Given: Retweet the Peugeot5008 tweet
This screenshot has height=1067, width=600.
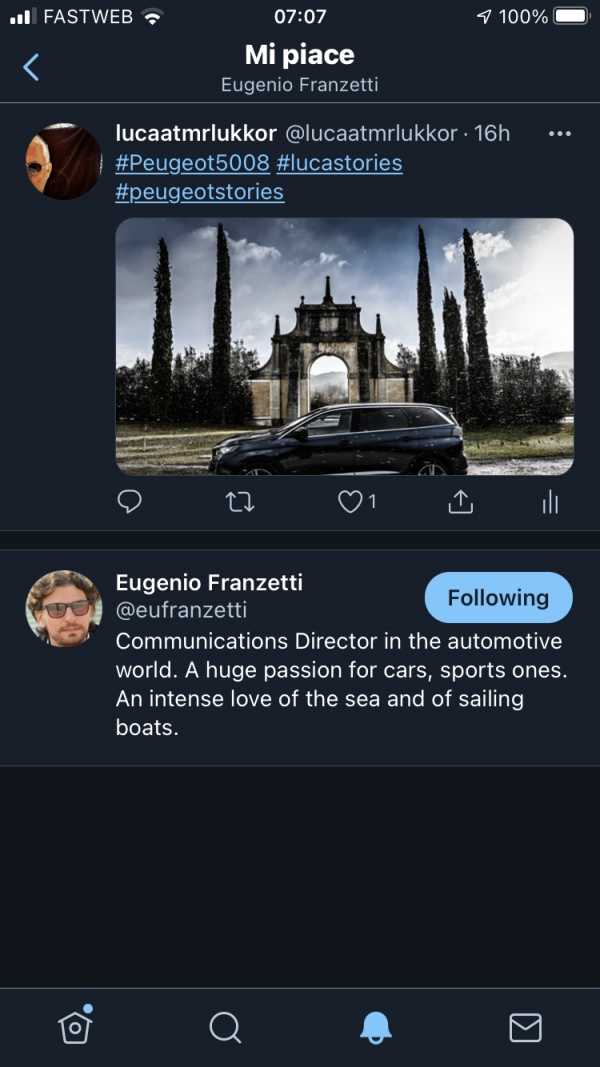Looking at the screenshot, I should [x=240, y=502].
